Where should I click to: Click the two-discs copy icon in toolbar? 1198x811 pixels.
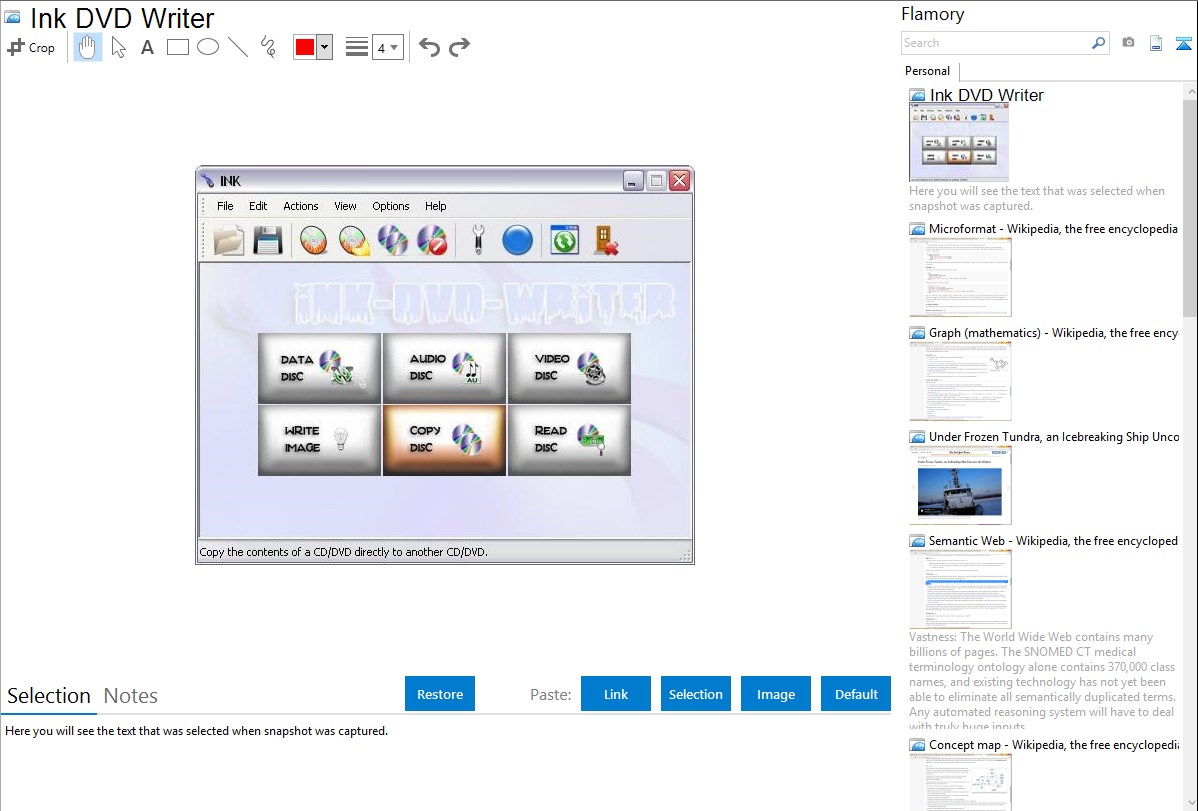click(x=393, y=240)
